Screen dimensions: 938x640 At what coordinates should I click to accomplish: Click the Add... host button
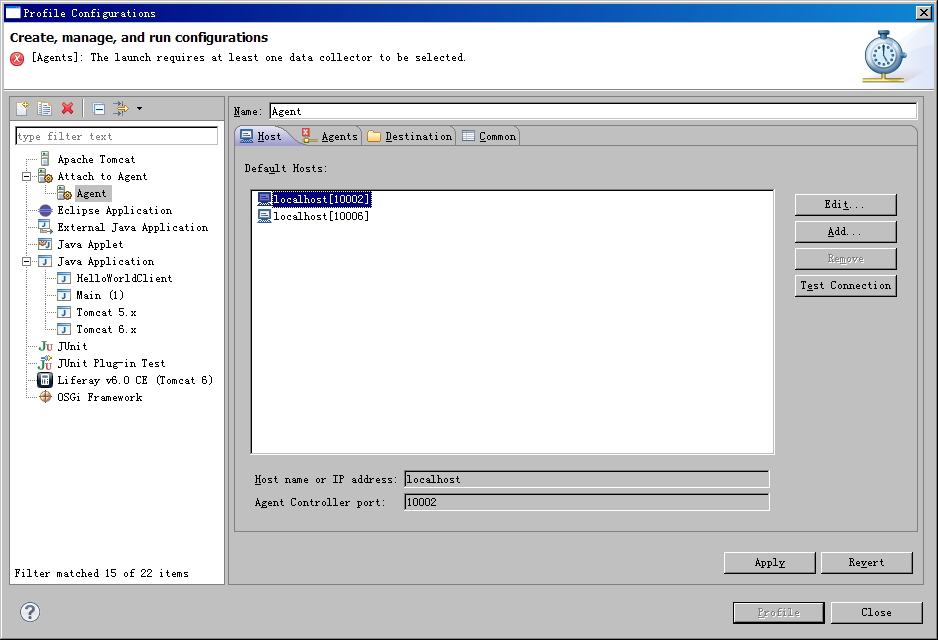point(845,231)
